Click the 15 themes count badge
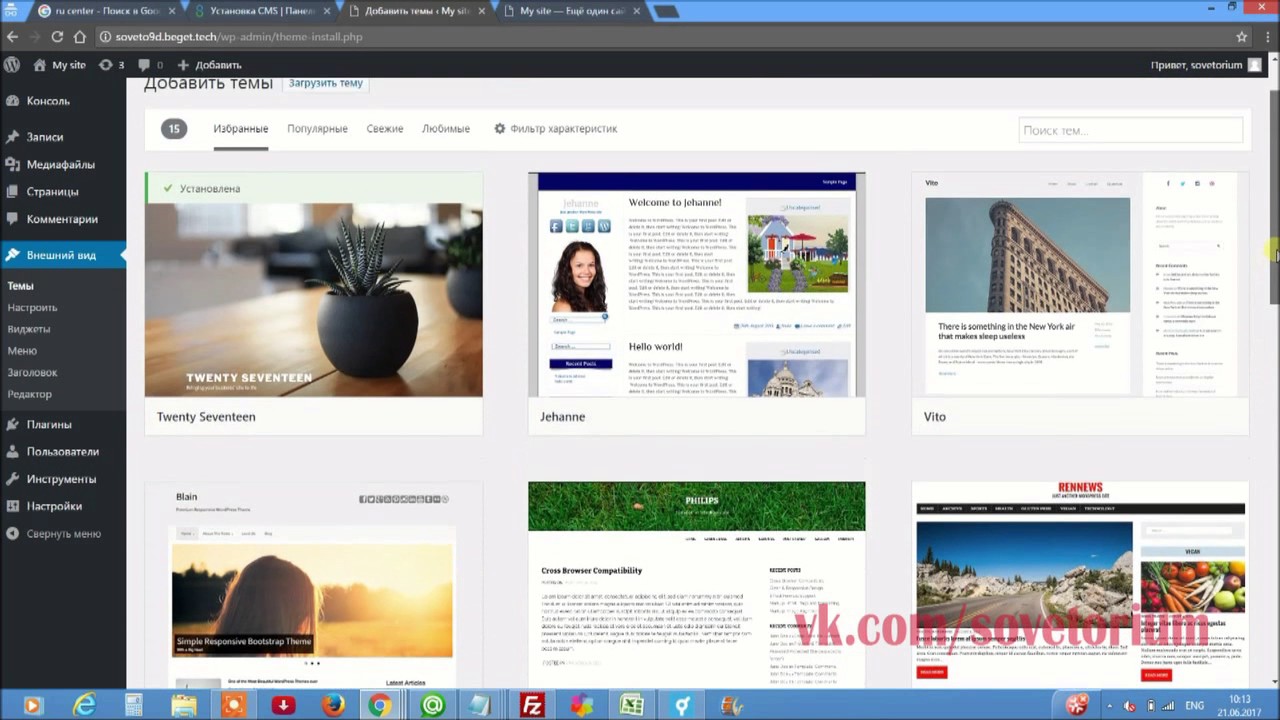1280x720 pixels. [x=174, y=129]
